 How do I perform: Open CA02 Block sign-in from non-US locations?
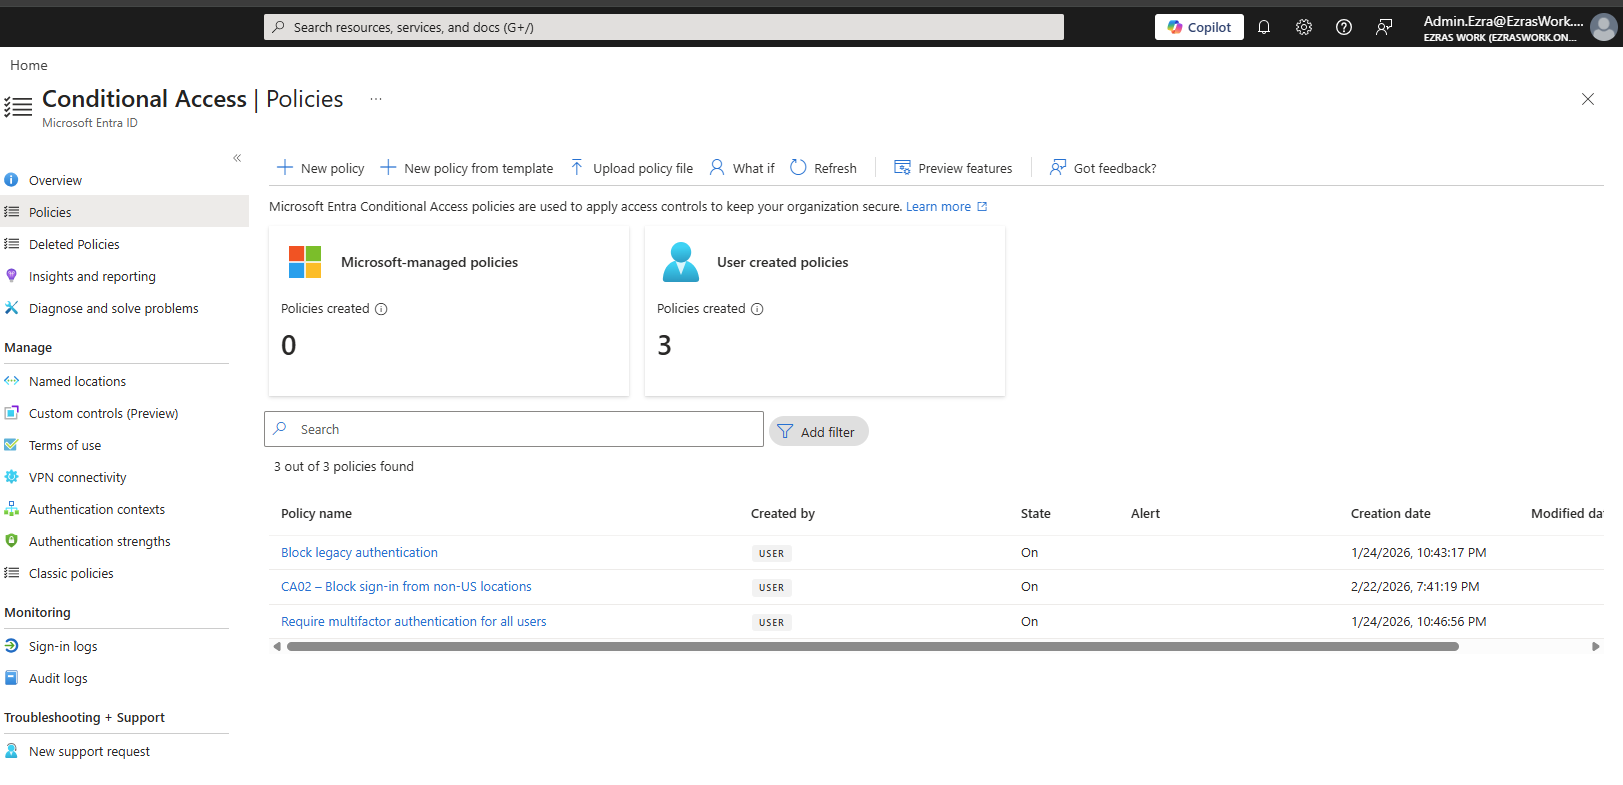[x=406, y=587]
